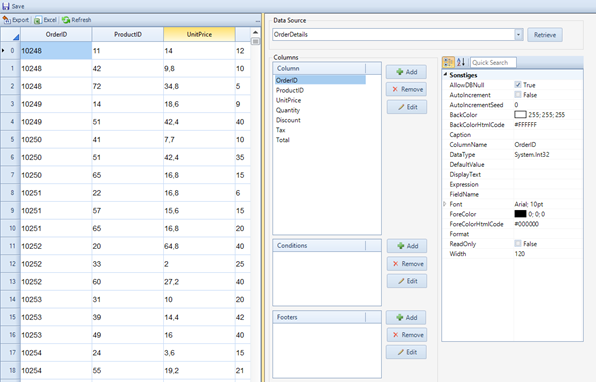
Task: Click the Retrieve button
Action: click(x=545, y=35)
